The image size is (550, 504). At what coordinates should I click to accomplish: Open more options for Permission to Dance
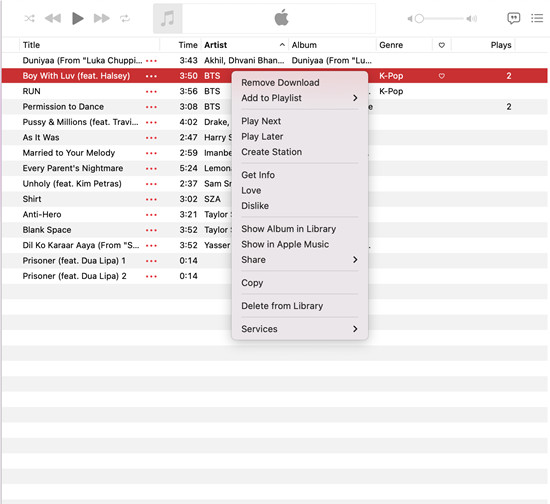coord(151,107)
